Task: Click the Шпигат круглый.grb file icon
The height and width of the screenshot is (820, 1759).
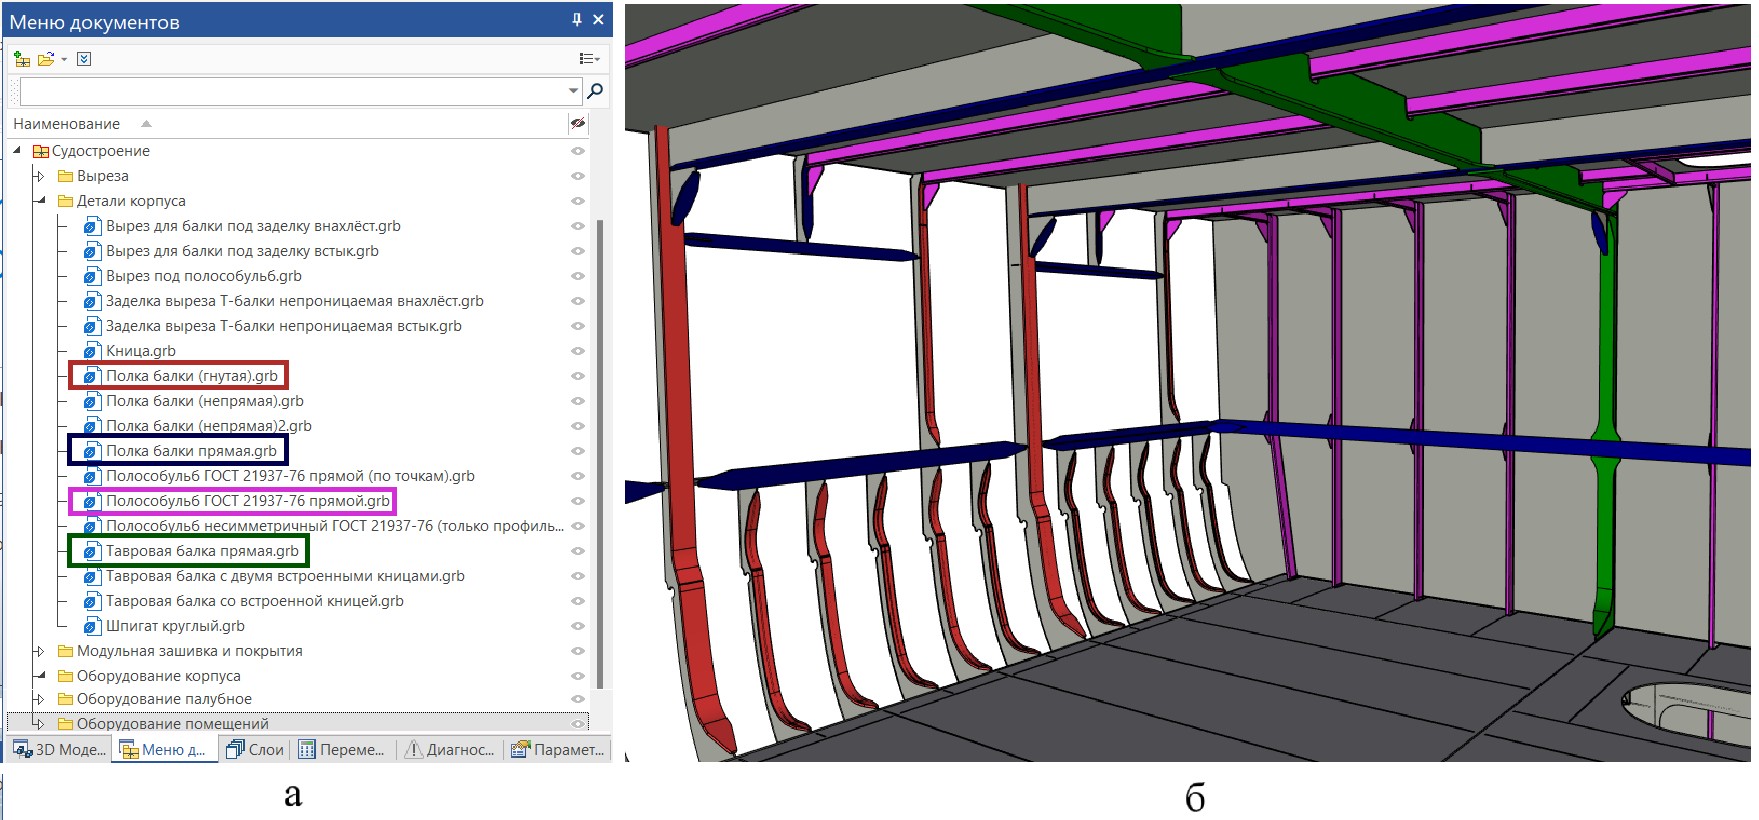Action: click(x=92, y=626)
